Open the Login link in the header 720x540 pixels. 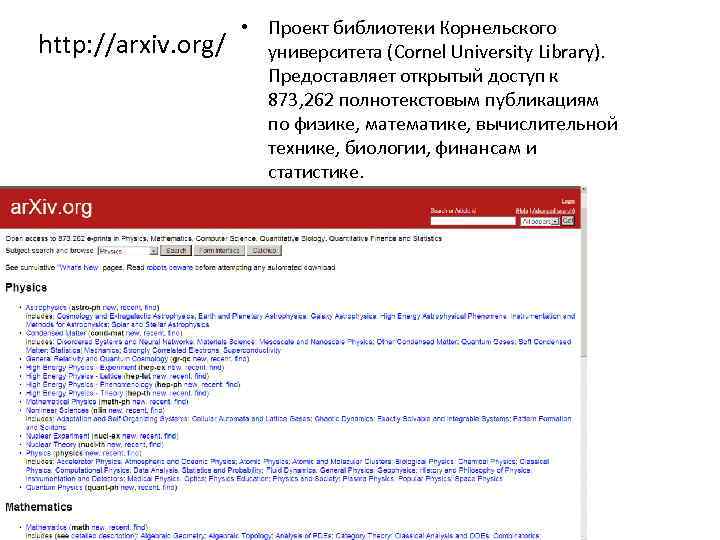(568, 202)
